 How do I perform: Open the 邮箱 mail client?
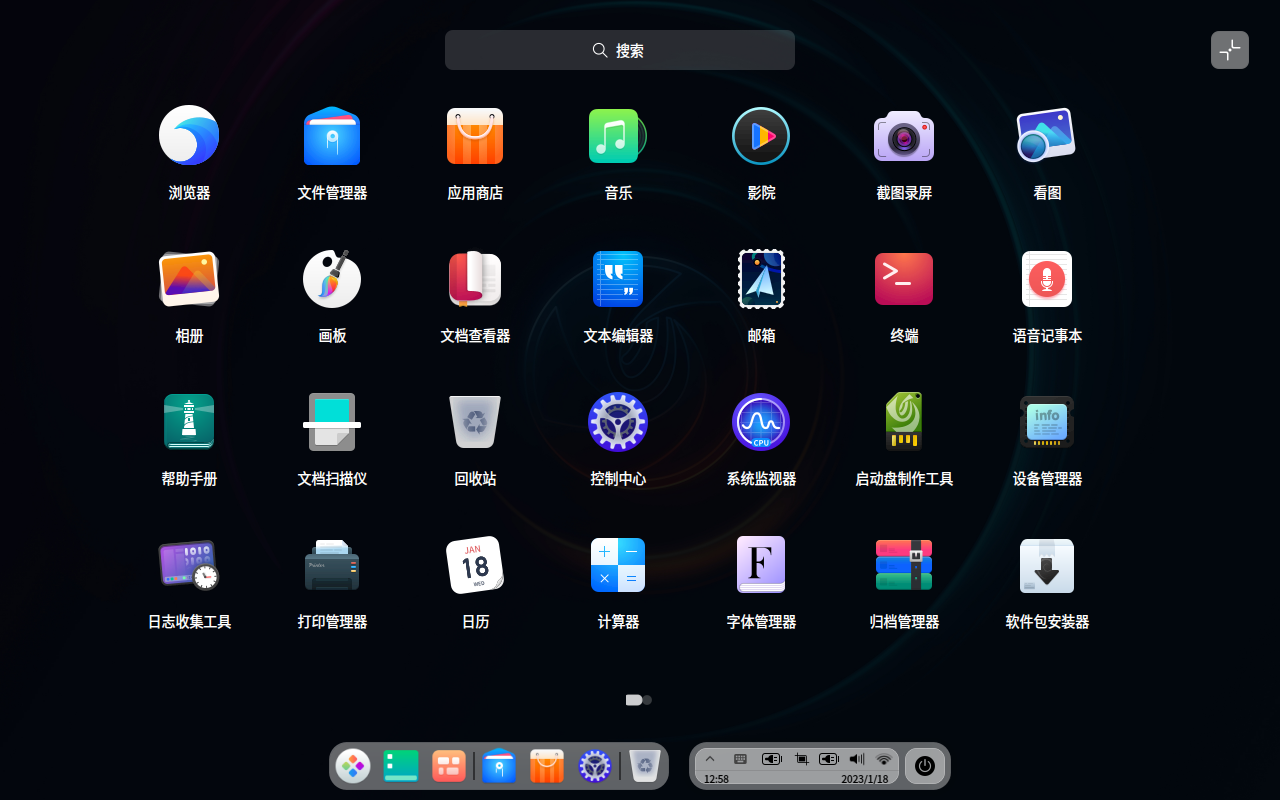pyautogui.click(x=760, y=279)
